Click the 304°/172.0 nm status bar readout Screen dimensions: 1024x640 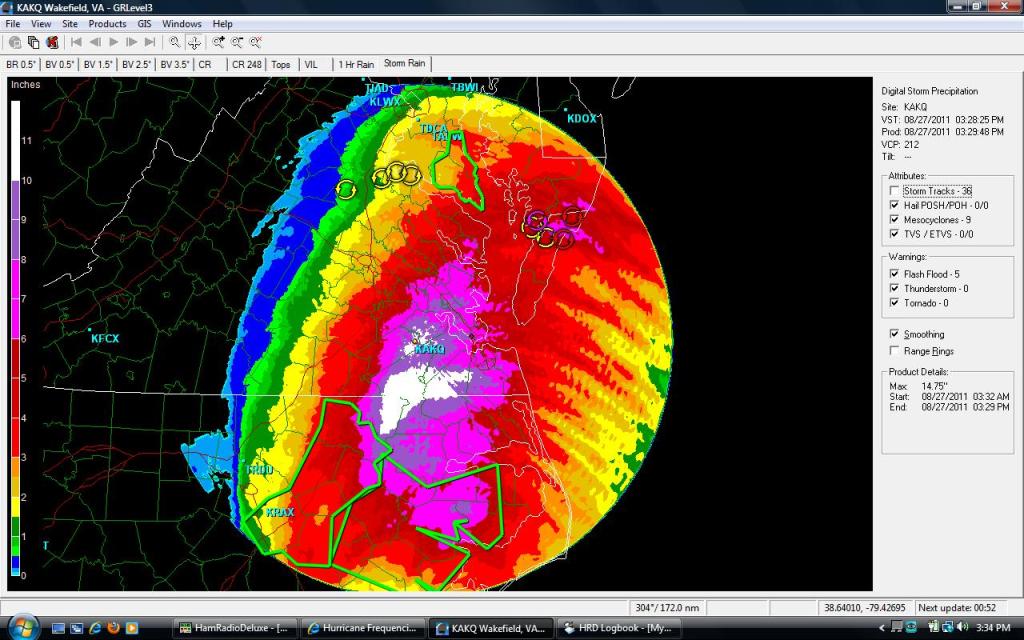pyautogui.click(x=667, y=607)
